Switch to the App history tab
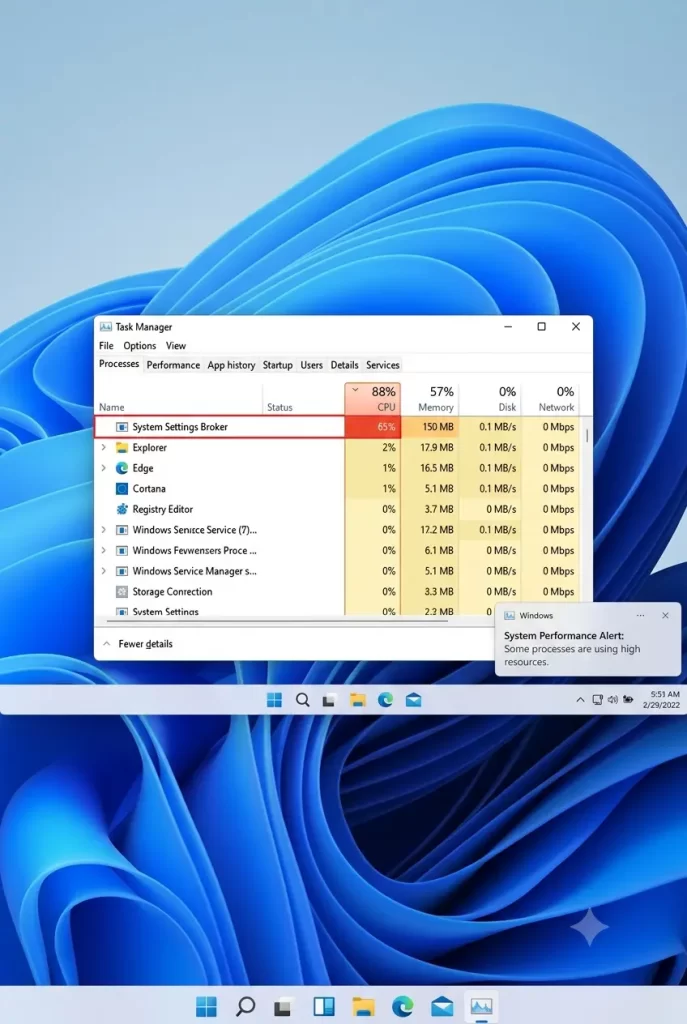Viewport: 687px width, 1024px height. (x=231, y=365)
